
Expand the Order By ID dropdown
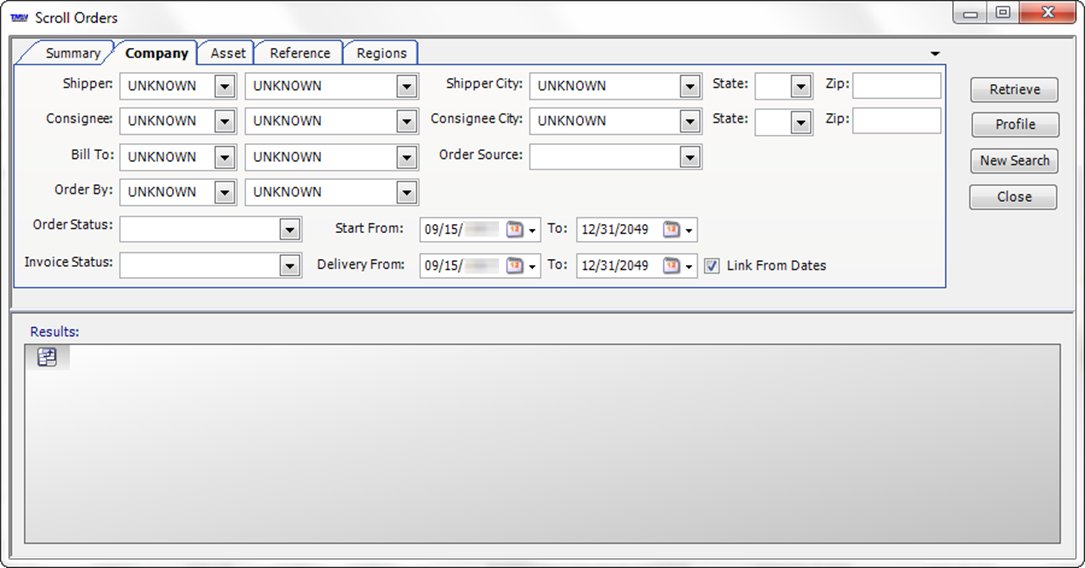[224, 192]
